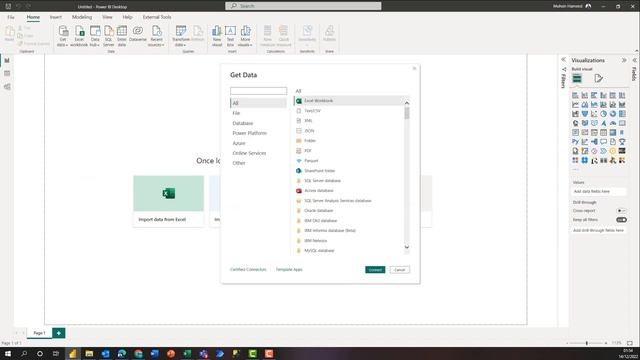The width and height of the screenshot is (640, 360).
Task: Add a new page with plus button
Action: coord(58,333)
